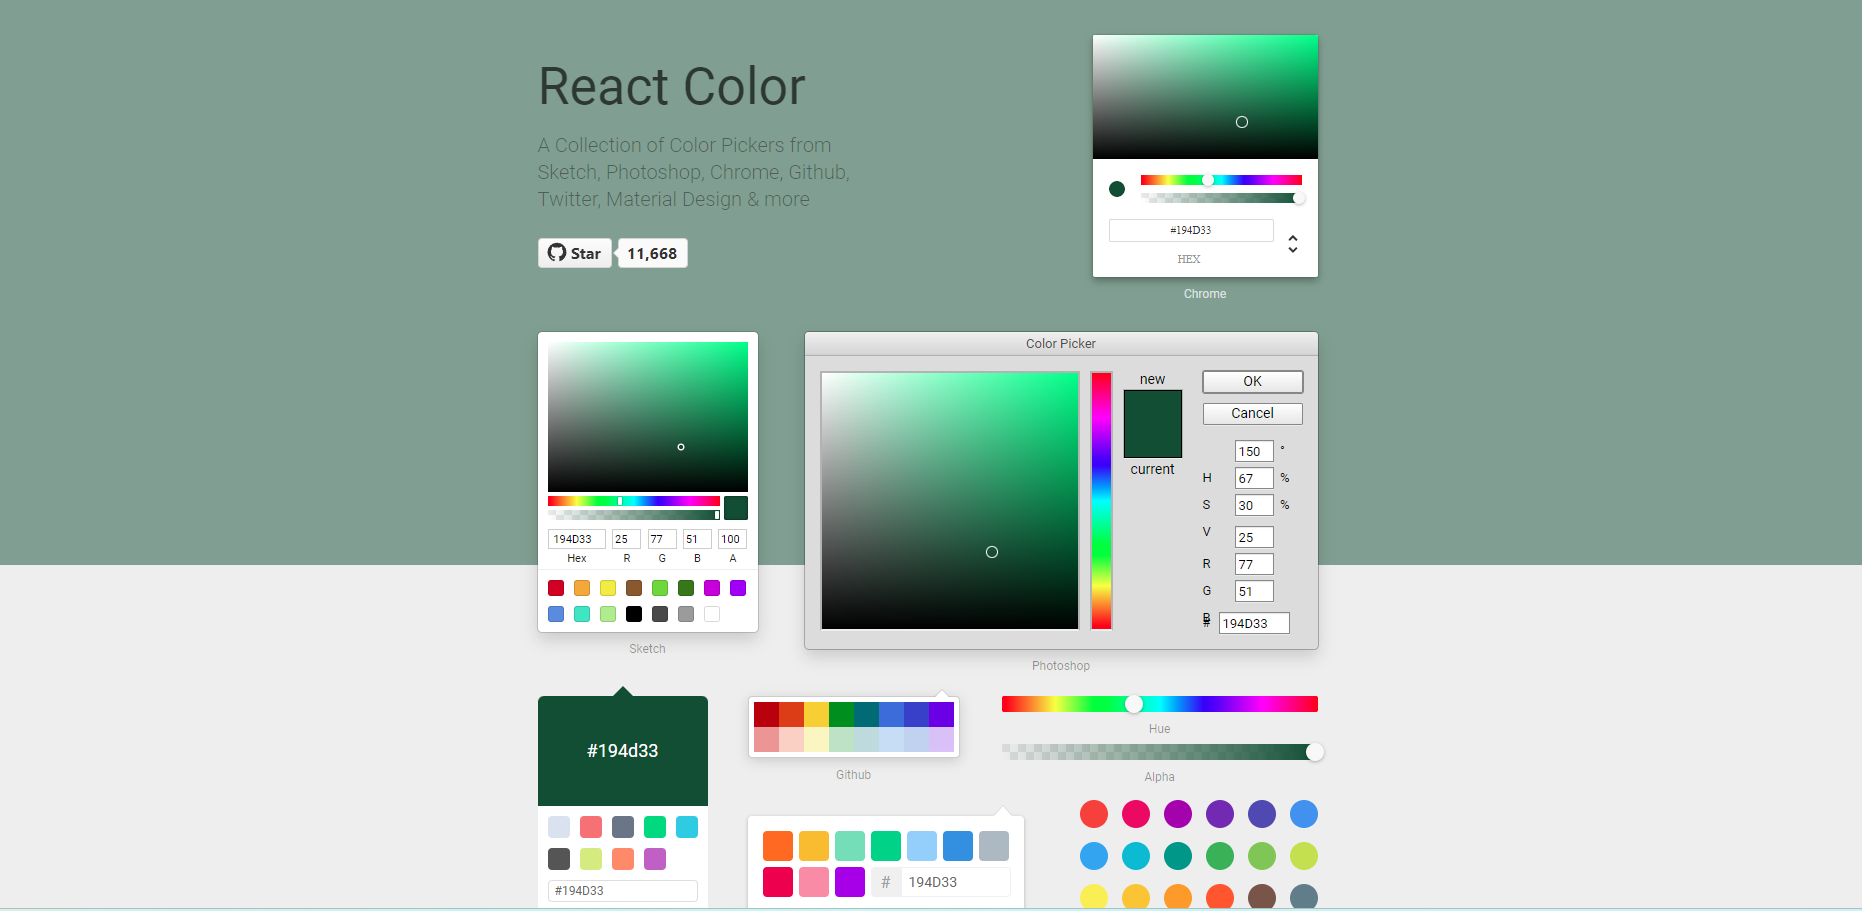
Task: Click the Block picker #194D33 input field
Action: pyautogui.click(x=623, y=891)
